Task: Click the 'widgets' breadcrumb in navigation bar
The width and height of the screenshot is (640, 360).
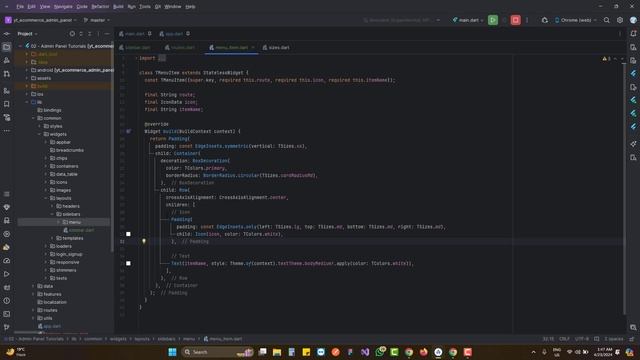Action: tap(118, 339)
